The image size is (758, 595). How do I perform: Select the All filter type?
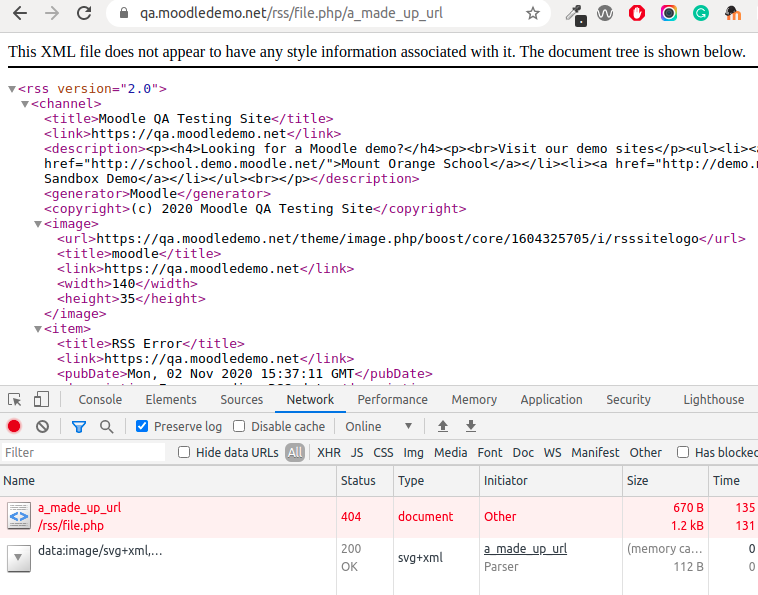point(295,452)
